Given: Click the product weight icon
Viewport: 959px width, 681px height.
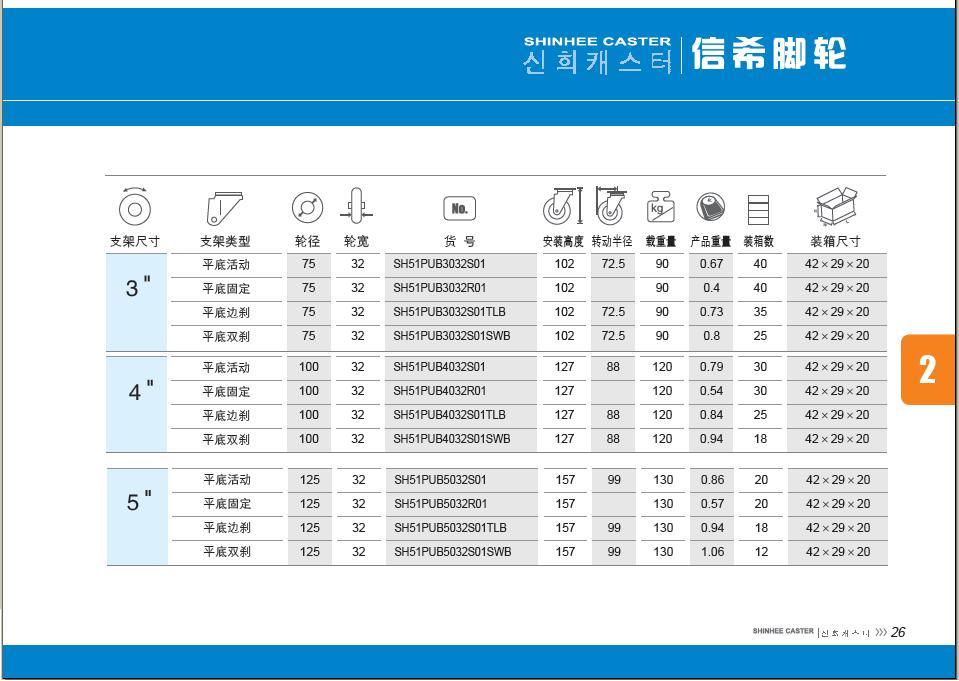Looking at the screenshot, I should click(x=711, y=207).
